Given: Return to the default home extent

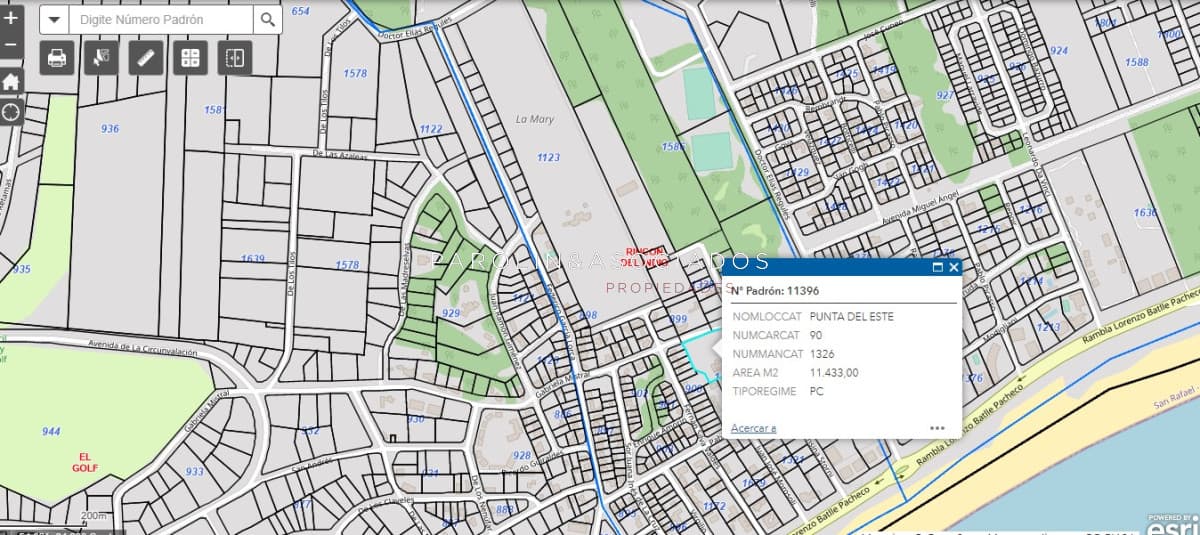Looking at the screenshot, I should pyautogui.click(x=10, y=82).
